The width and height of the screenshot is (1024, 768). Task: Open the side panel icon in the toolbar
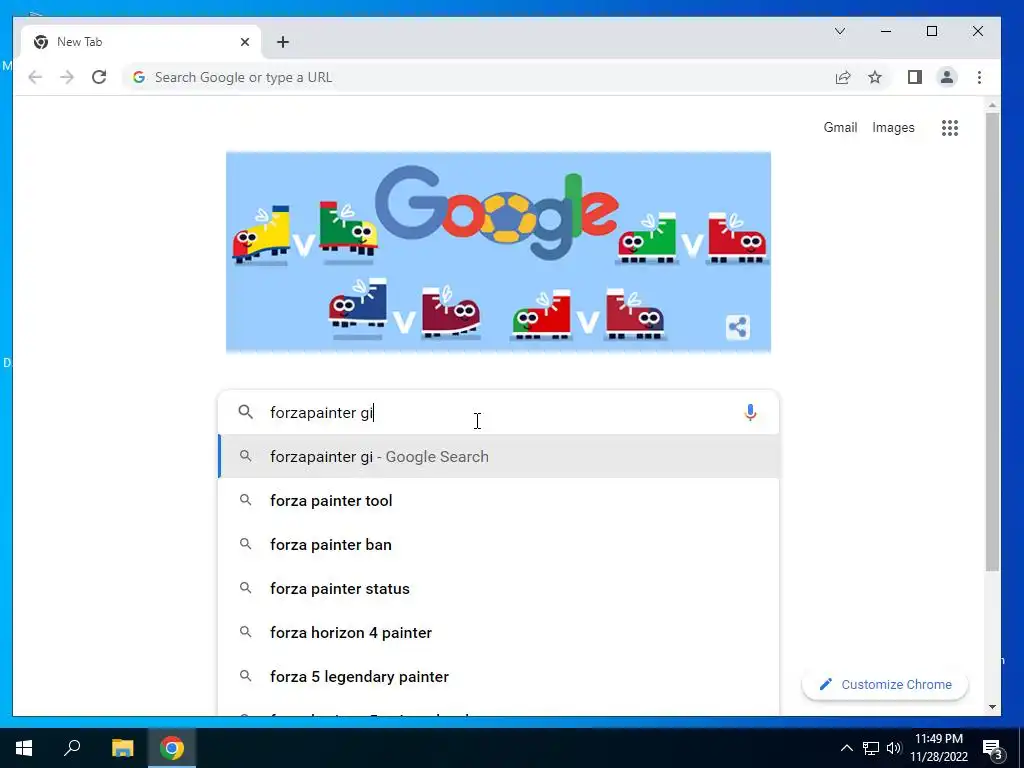[915, 77]
